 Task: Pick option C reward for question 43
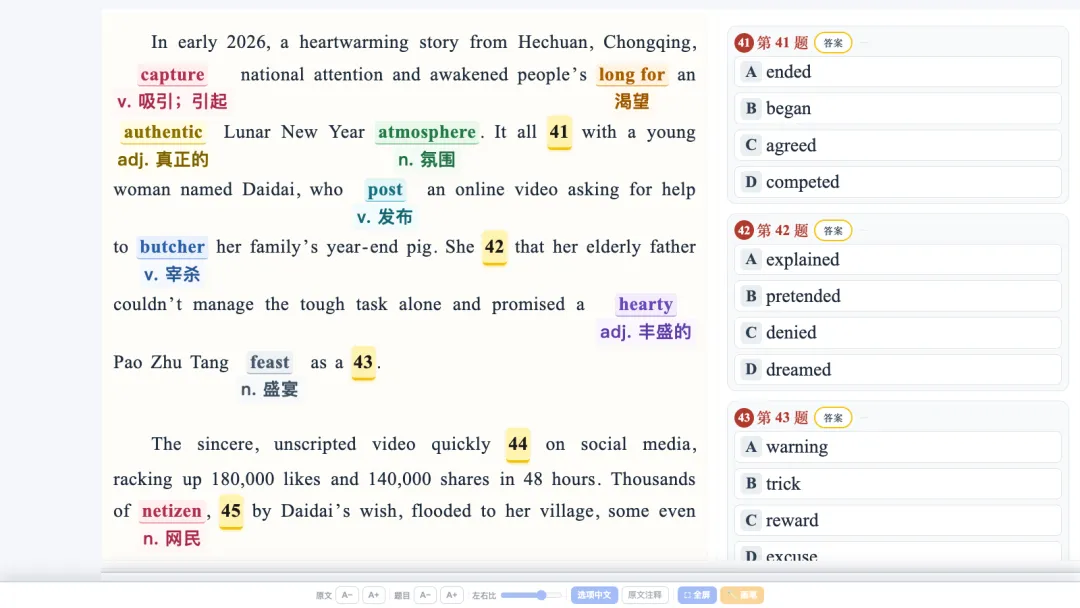point(898,521)
